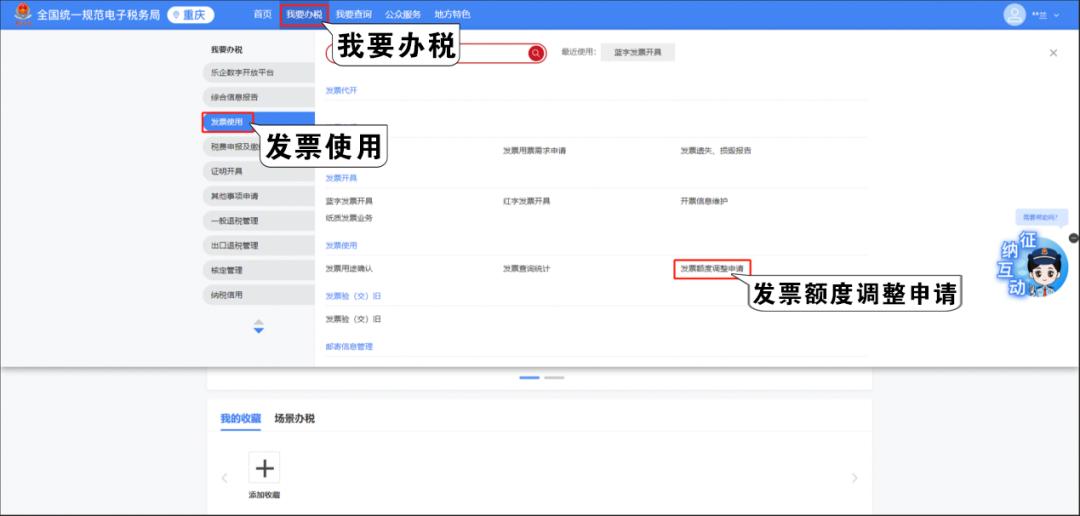Click the left carousel arrow in favorites
Viewport: 1080px width, 516px height.
224,479
